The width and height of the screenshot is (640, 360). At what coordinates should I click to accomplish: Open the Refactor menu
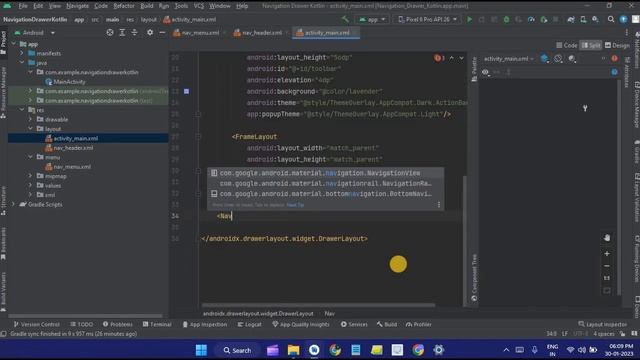pyautogui.click(x=124, y=6)
